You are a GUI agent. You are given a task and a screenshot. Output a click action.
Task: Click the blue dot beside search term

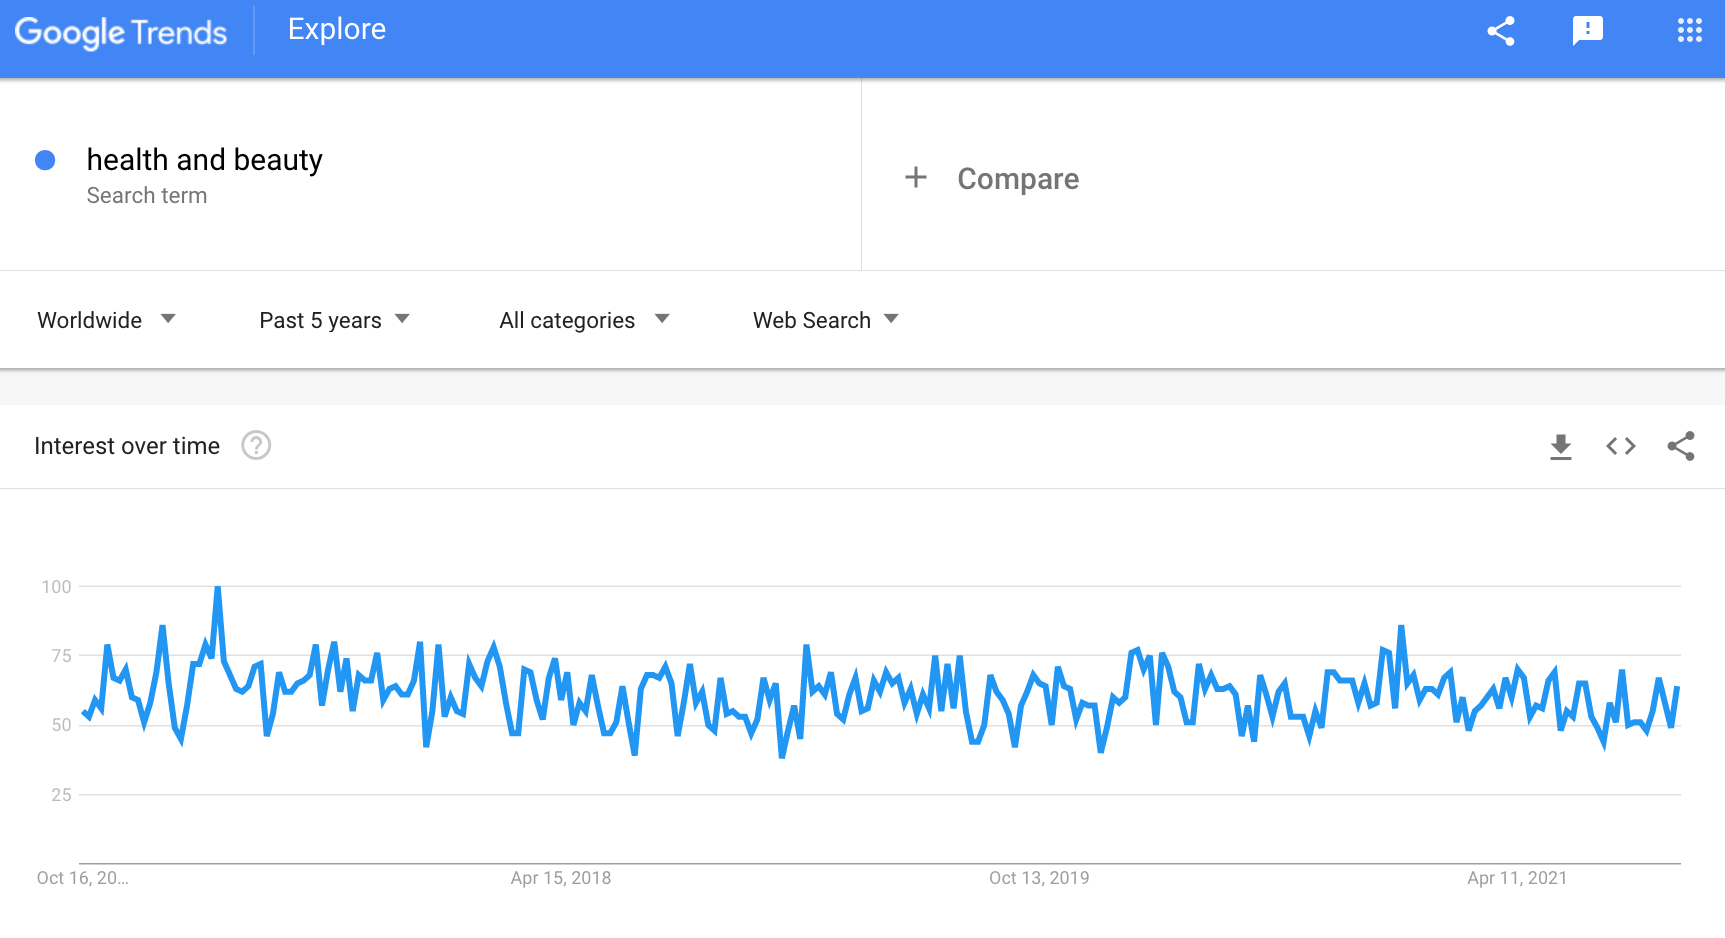(x=45, y=160)
